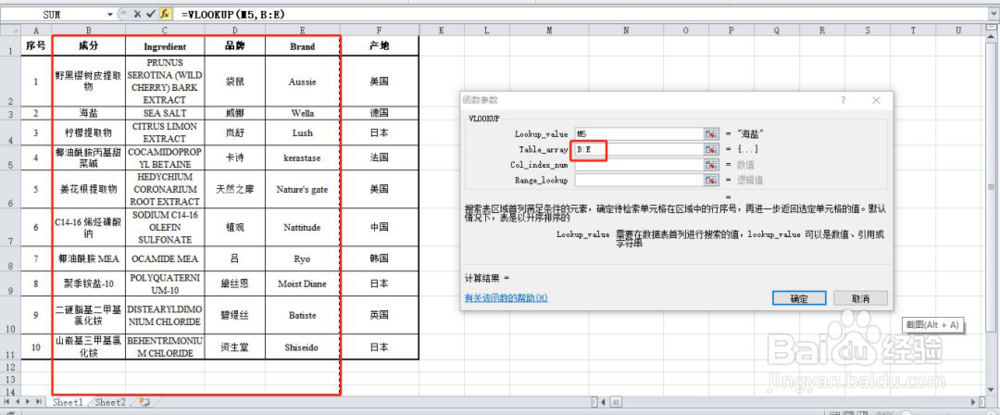Select the Lush brand cell

(302, 133)
